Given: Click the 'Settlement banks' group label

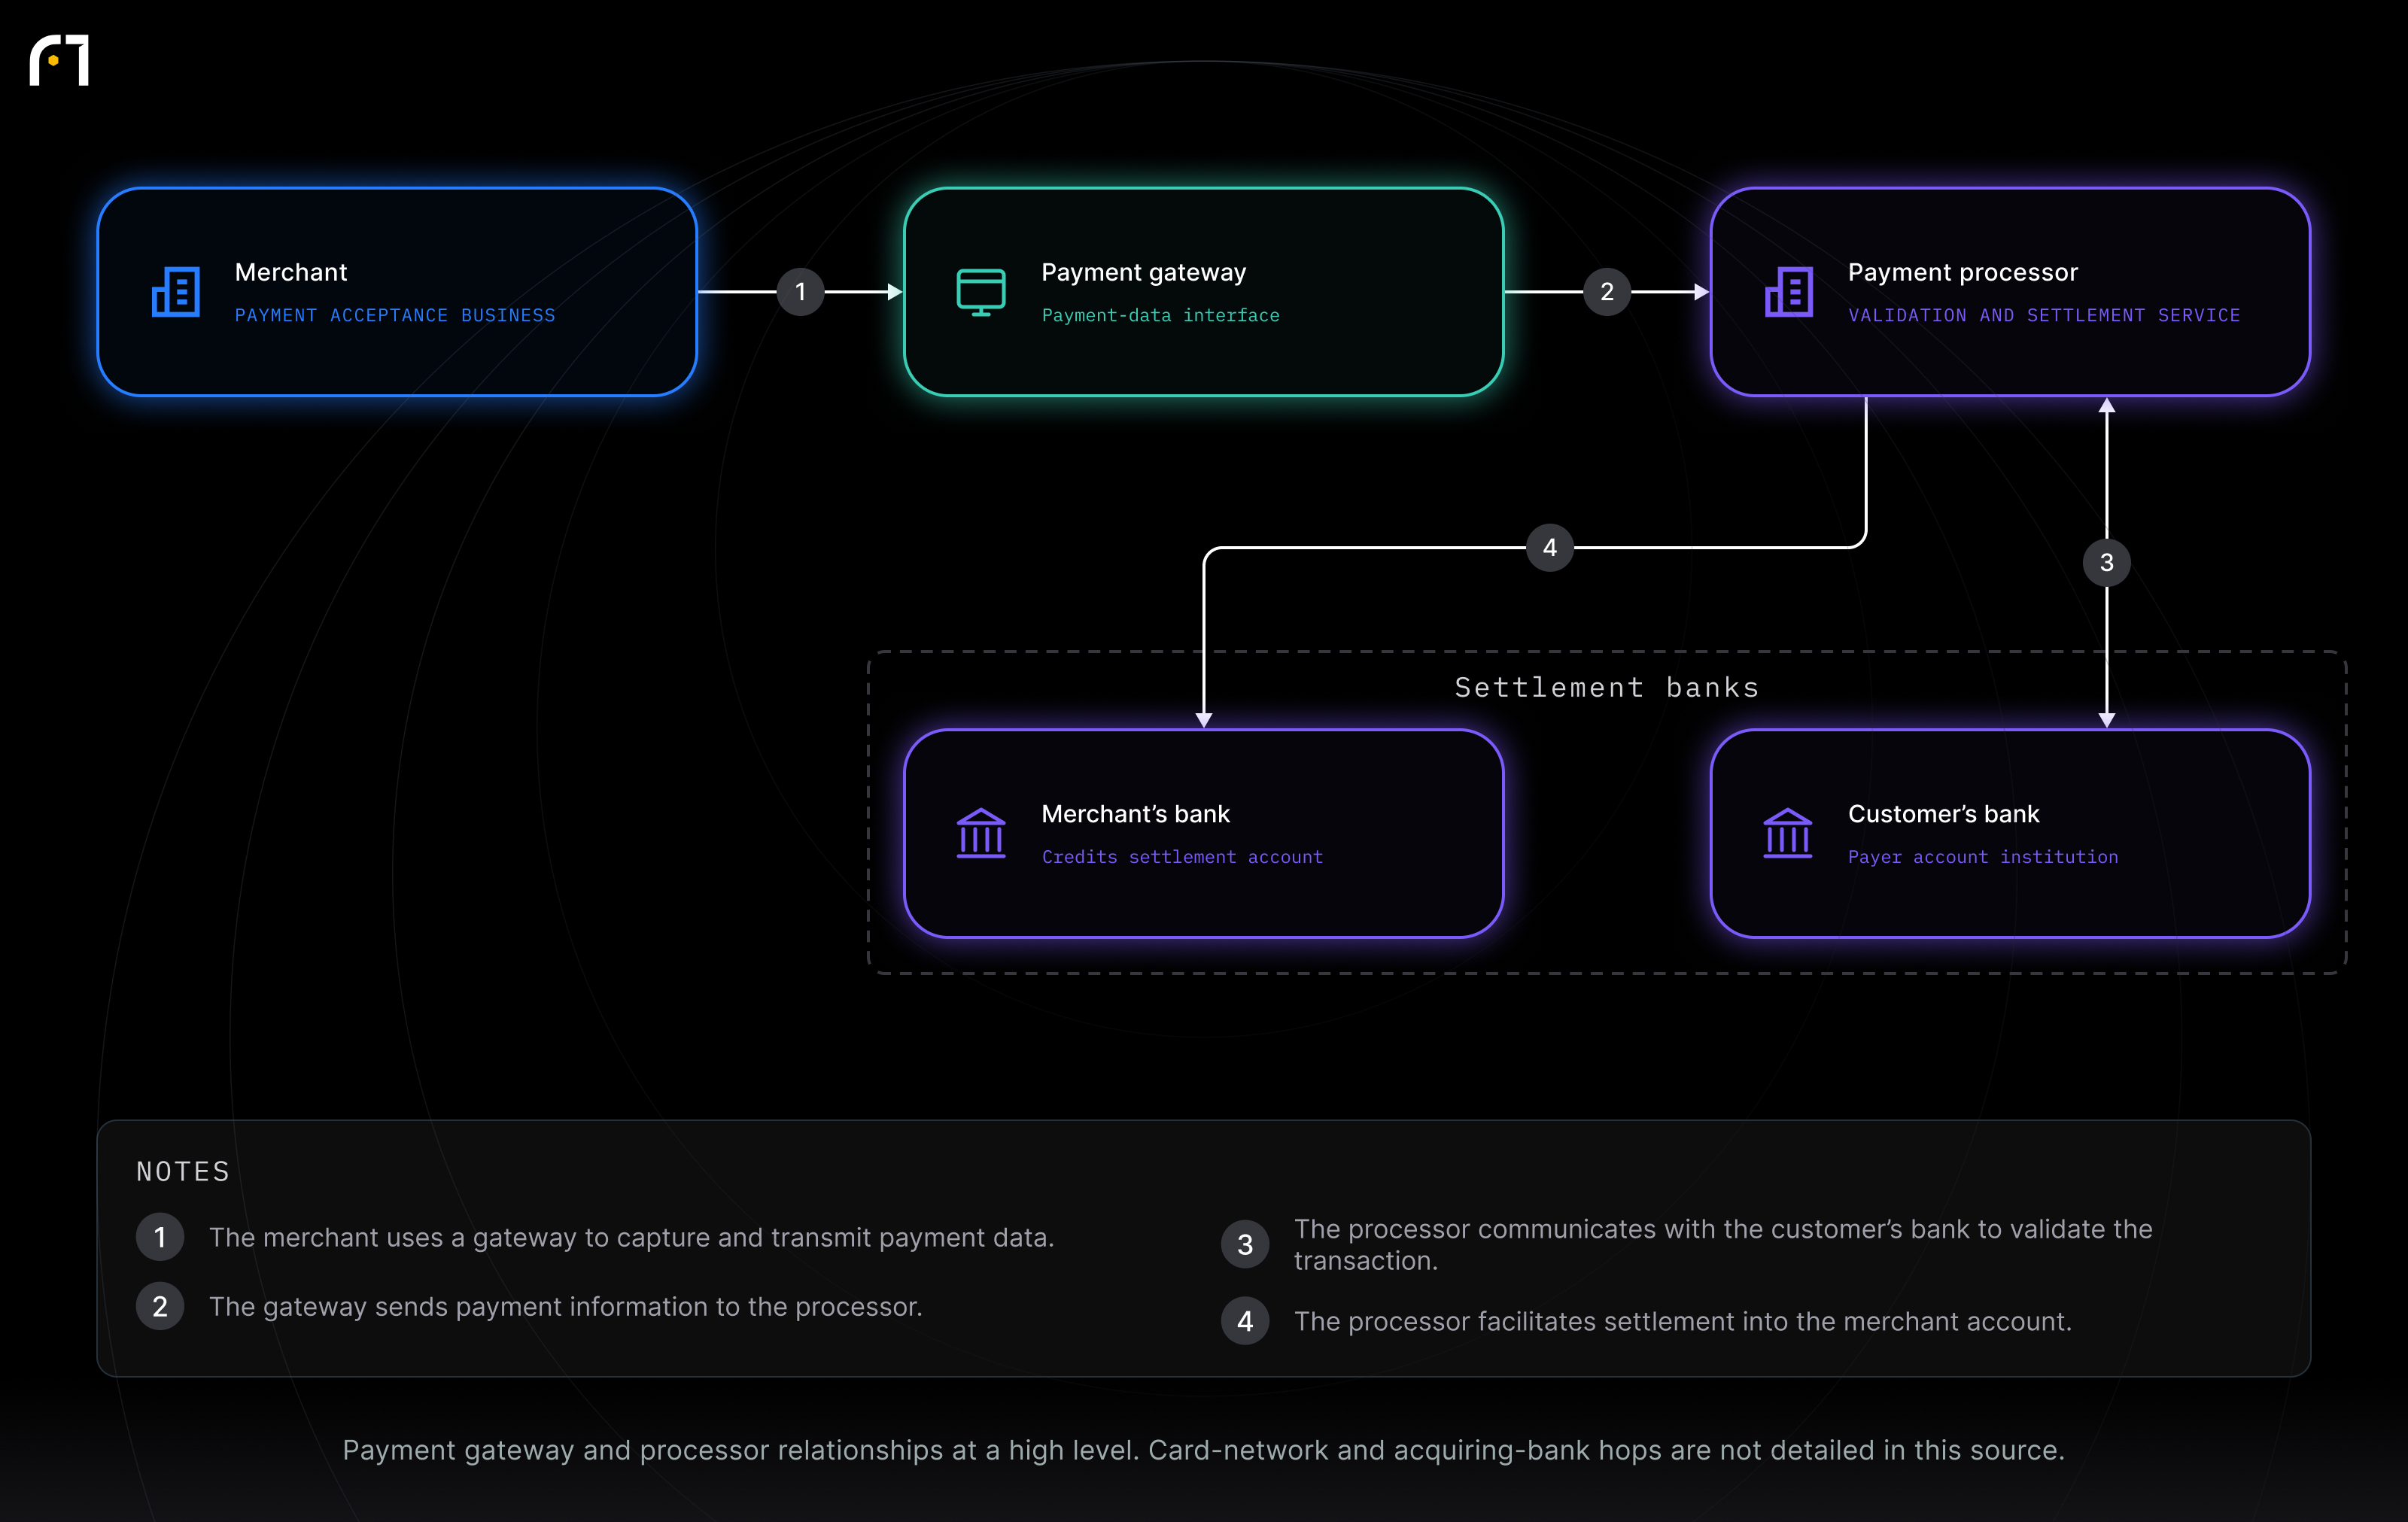Looking at the screenshot, I should pyautogui.click(x=1606, y=687).
